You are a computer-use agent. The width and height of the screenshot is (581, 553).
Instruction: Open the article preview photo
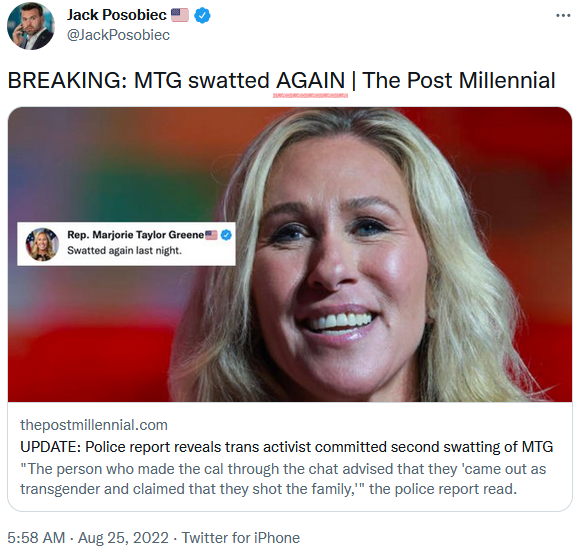coord(290,254)
